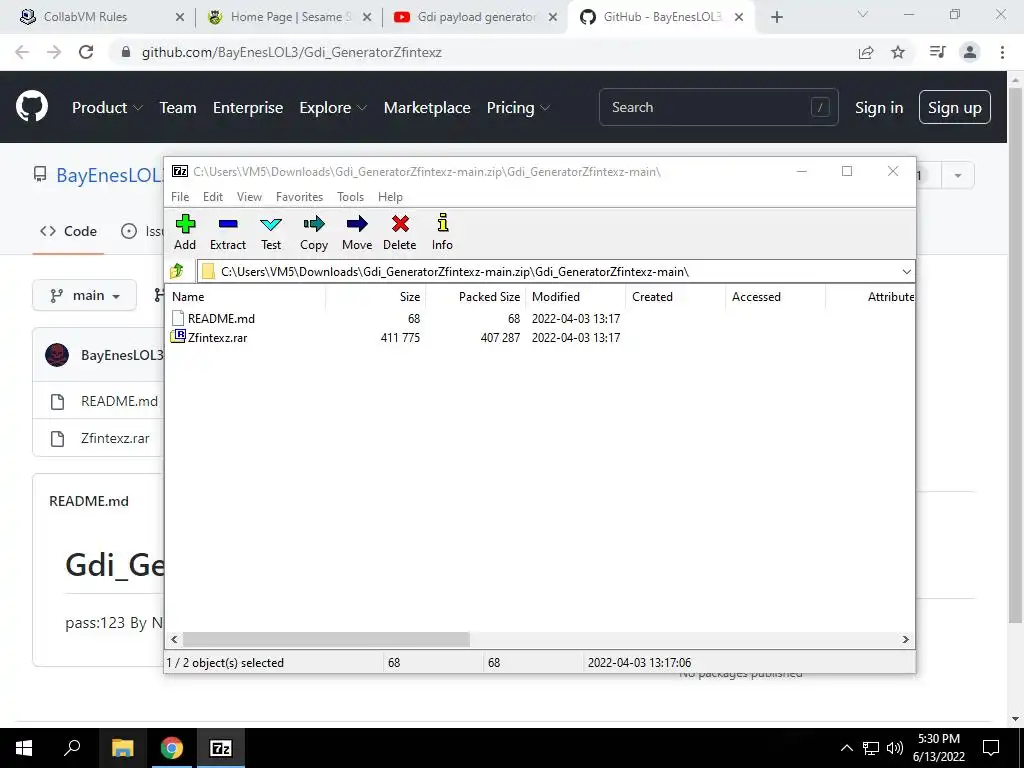Go back in Chrome browser history
The image size is (1024, 768).
coord(22,52)
